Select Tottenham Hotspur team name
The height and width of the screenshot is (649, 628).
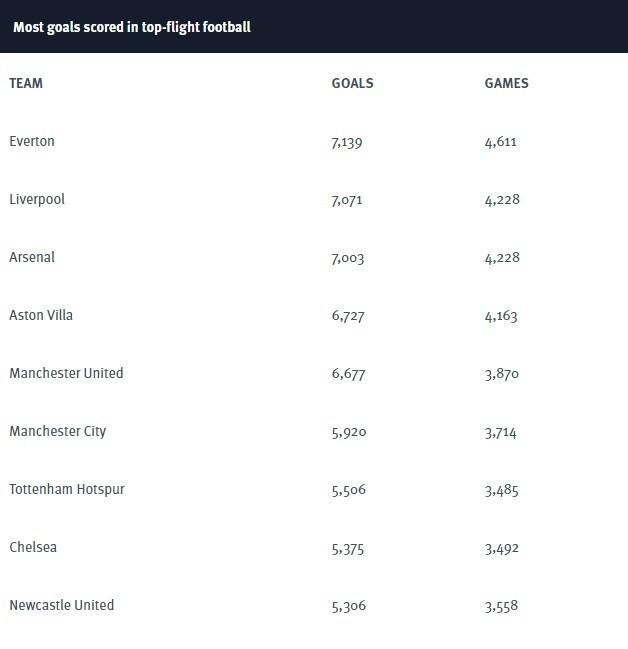click(67, 489)
